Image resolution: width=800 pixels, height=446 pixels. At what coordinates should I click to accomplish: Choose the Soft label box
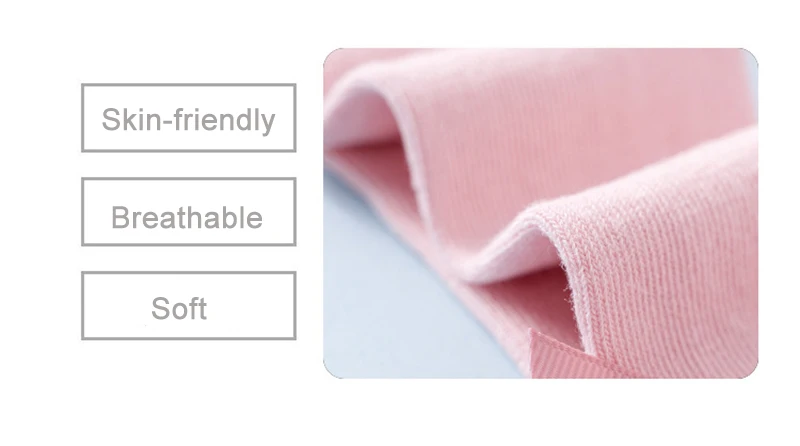coord(188,306)
